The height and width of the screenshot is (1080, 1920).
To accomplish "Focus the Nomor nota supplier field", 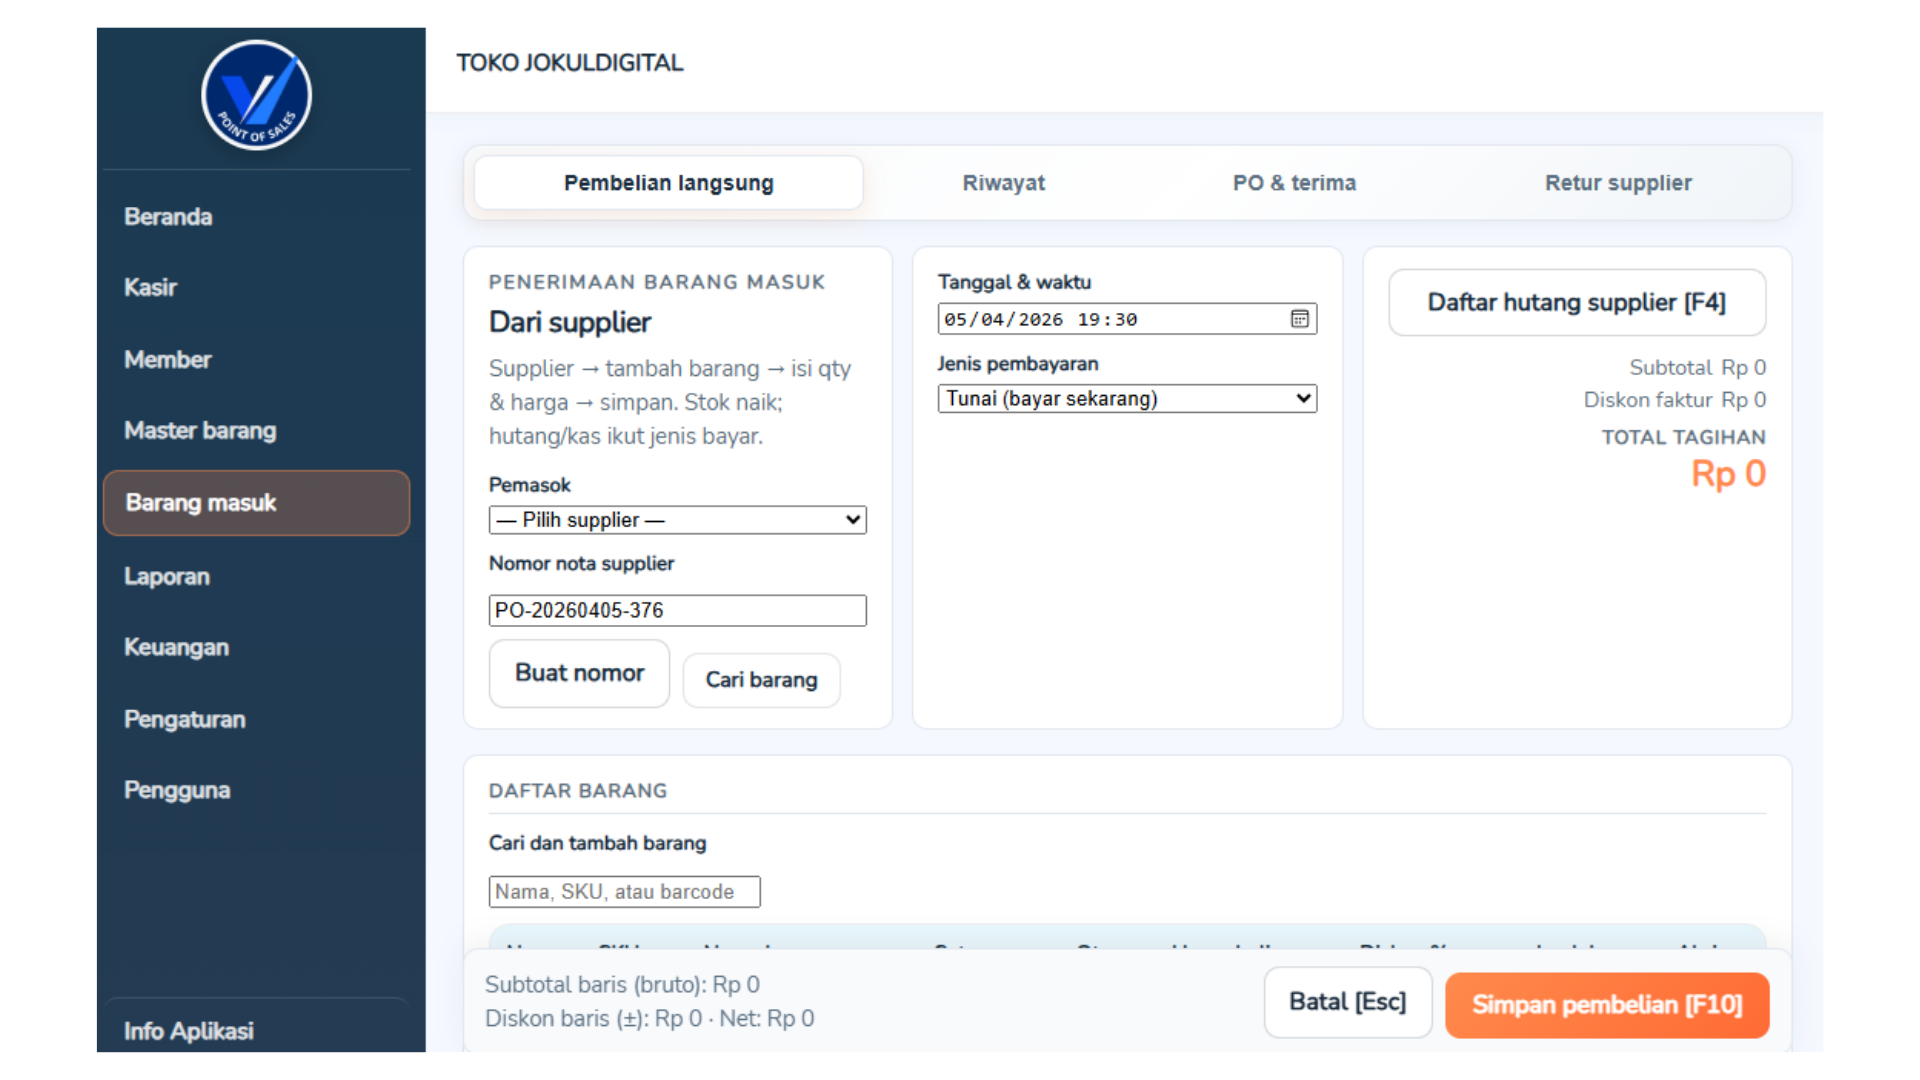I will 677,611.
